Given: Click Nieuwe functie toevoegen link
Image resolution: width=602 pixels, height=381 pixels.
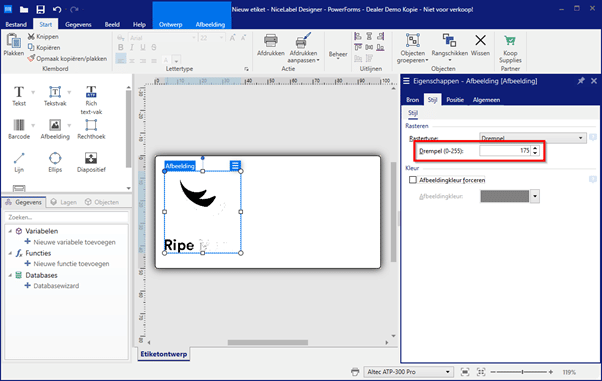Looking at the screenshot, I should 67,264.
